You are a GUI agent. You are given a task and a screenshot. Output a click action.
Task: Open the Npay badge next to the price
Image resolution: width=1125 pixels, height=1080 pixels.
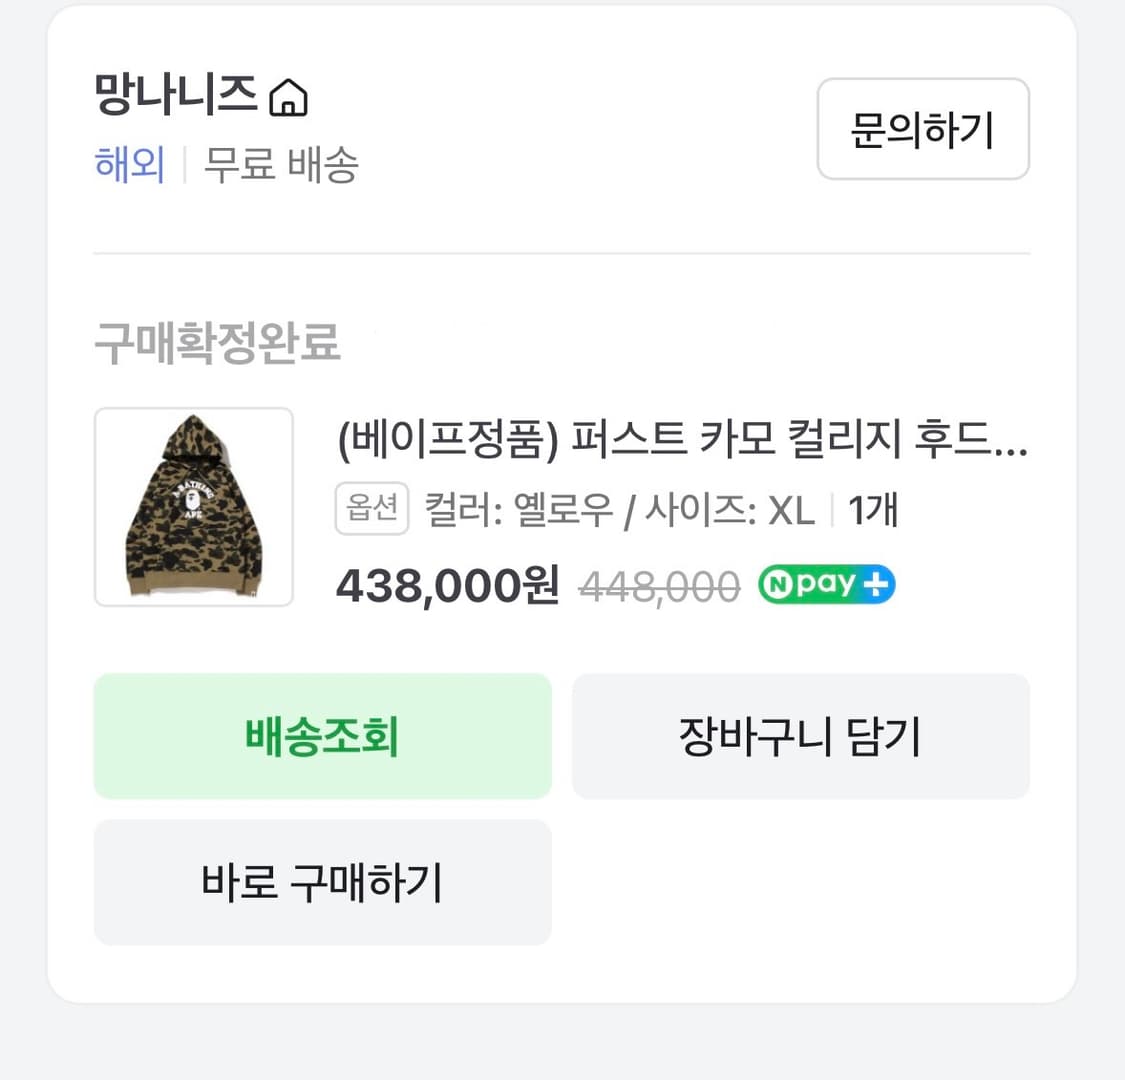825,584
